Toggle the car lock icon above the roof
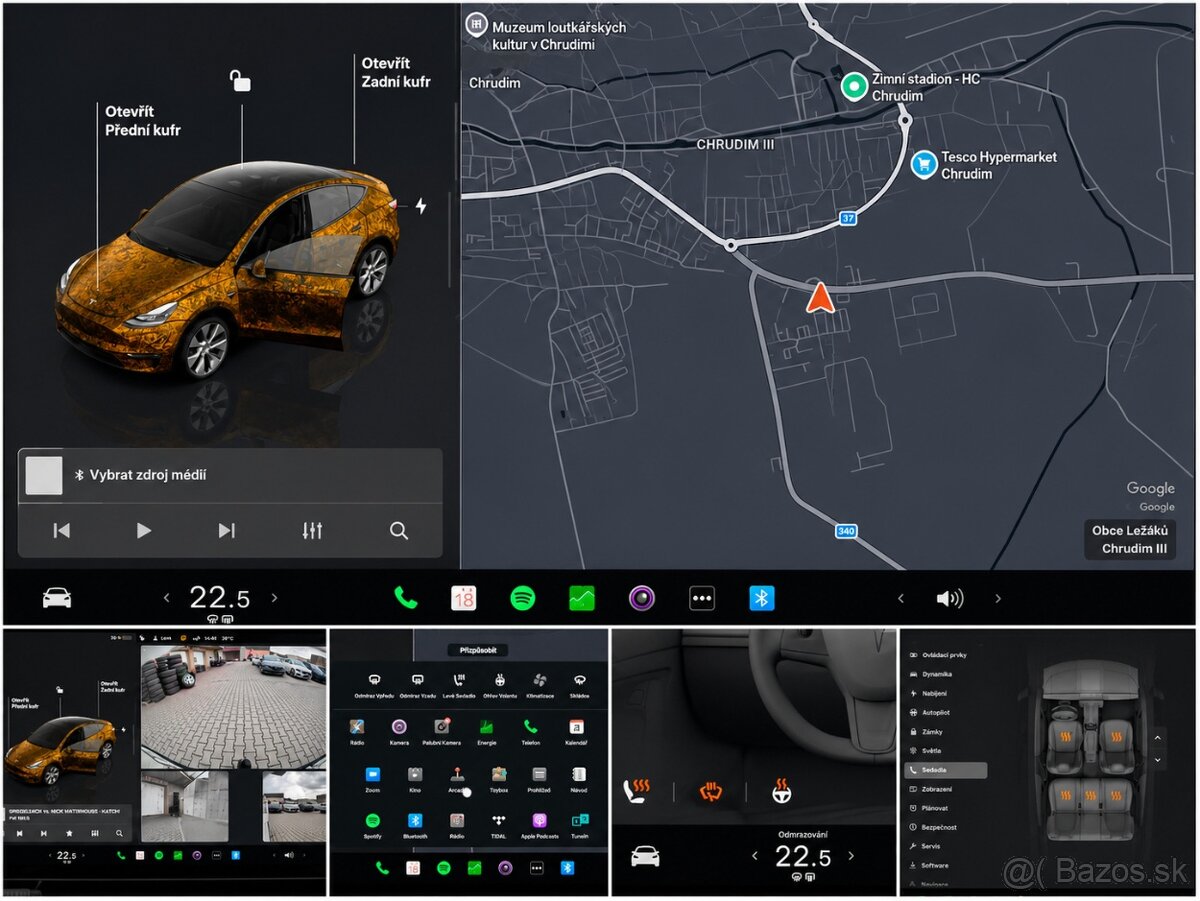 coord(240,80)
